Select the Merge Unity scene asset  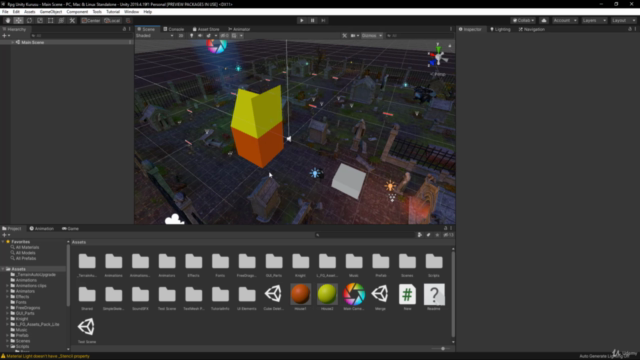tap(380, 297)
